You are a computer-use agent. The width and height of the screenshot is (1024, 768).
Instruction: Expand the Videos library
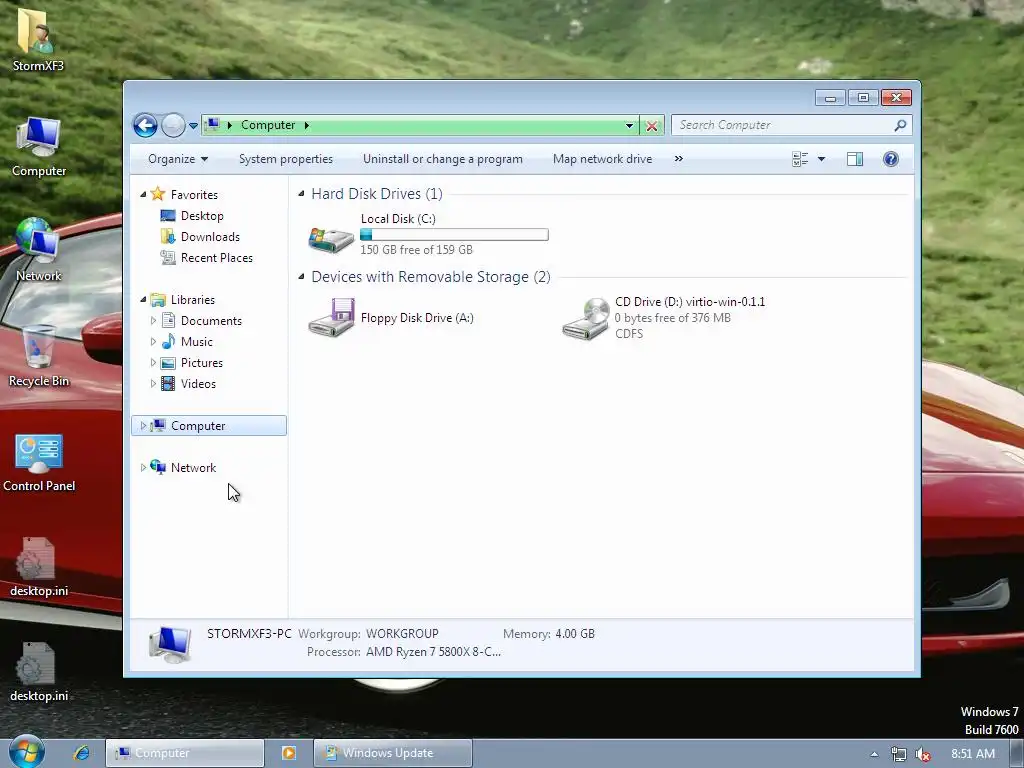(x=153, y=383)
